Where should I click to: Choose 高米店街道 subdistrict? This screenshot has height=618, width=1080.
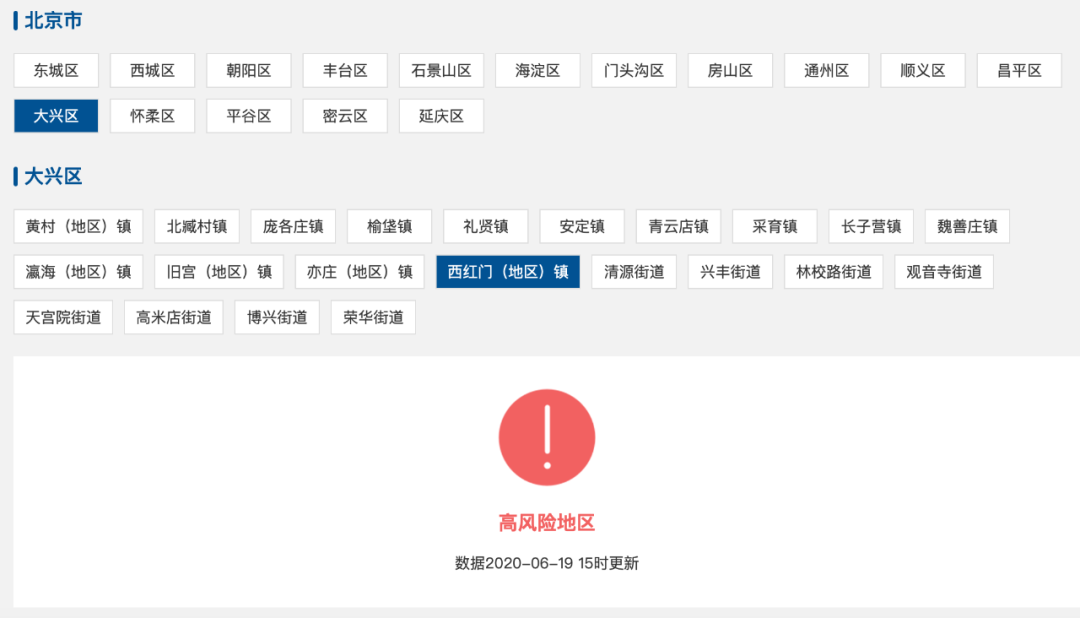point(174,318)
